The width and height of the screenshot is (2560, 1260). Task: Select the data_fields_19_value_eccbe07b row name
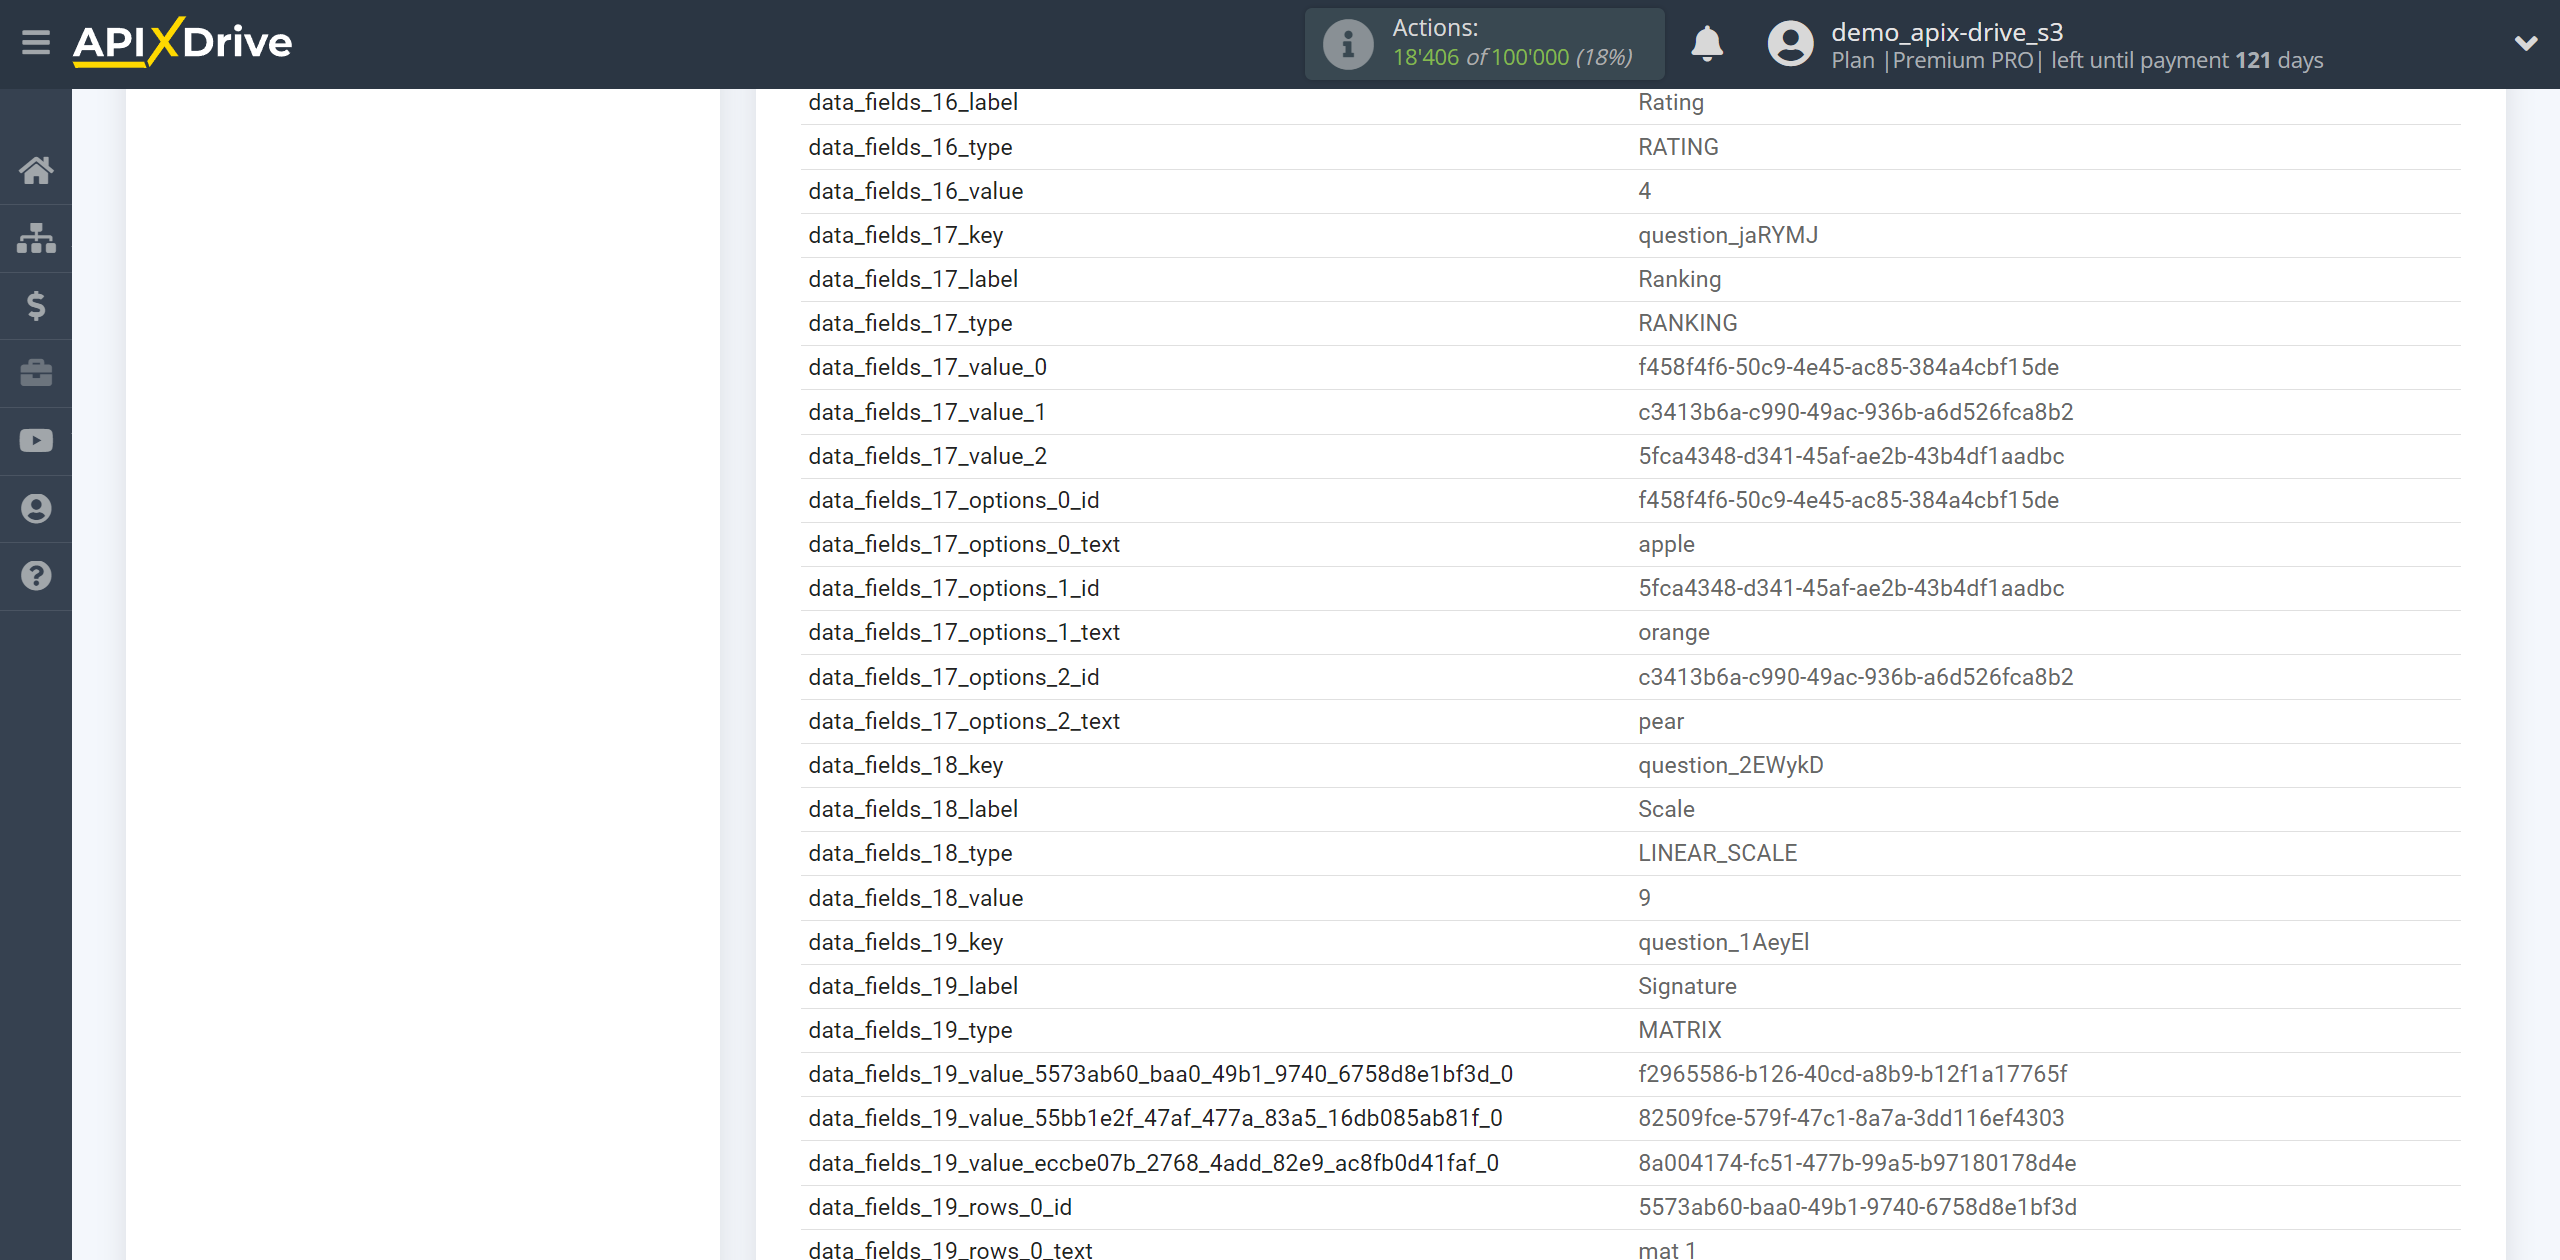coord(1153,1163)
